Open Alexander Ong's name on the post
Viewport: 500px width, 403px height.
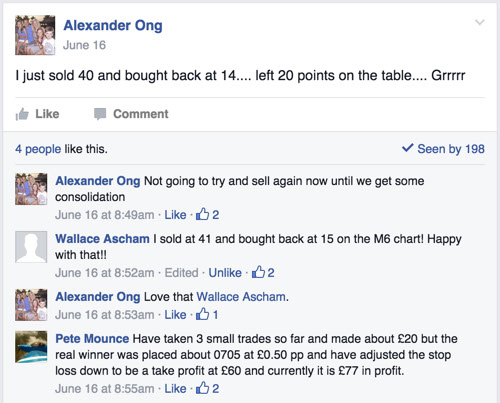pos(113,26)
